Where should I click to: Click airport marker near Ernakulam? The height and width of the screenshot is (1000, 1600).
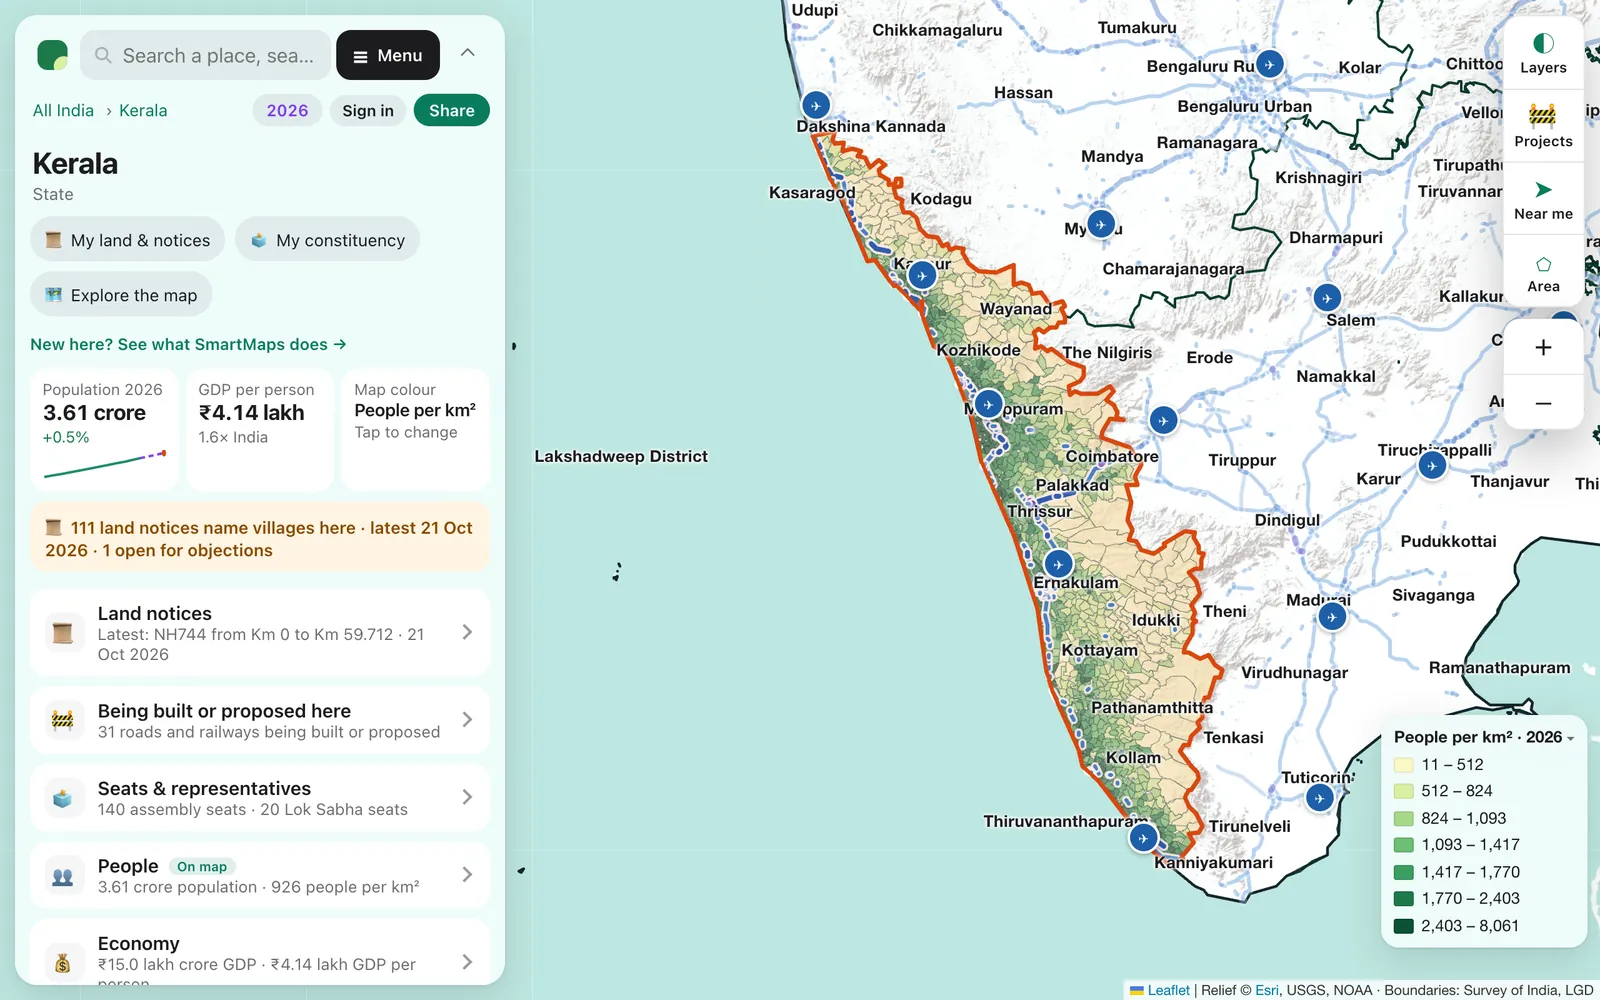(1058, 564)
